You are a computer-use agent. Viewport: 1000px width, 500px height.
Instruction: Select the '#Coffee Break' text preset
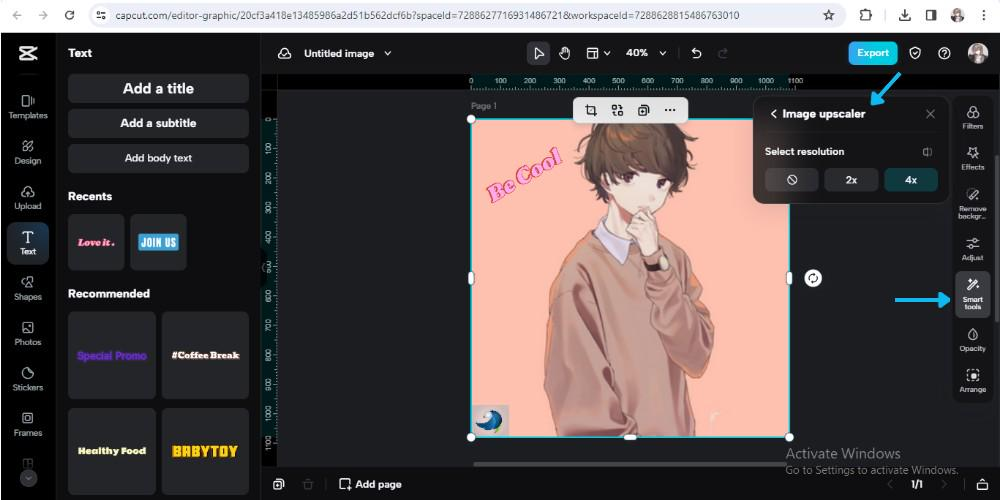205,355
